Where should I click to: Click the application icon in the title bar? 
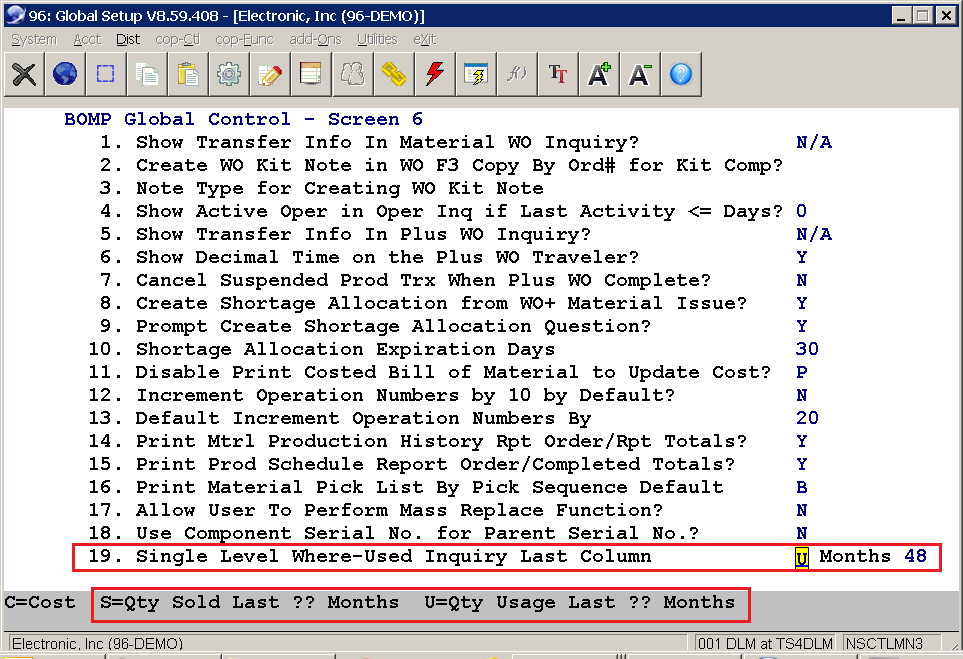coord(15,15)
